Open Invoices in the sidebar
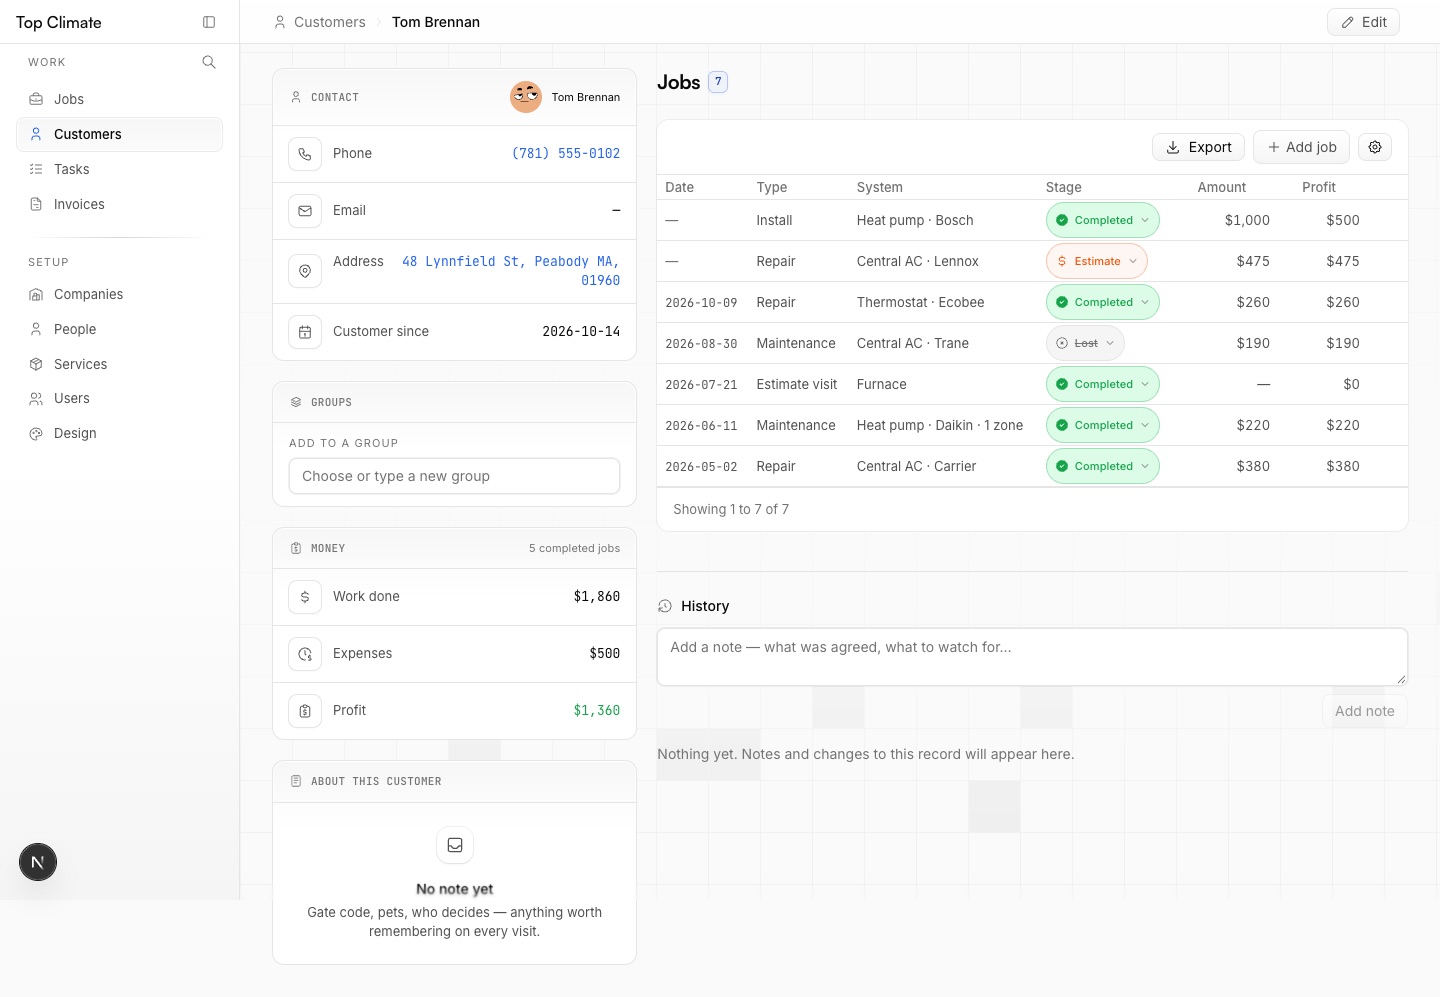This screenshot has width=1440, height=997. pos(119,204)
